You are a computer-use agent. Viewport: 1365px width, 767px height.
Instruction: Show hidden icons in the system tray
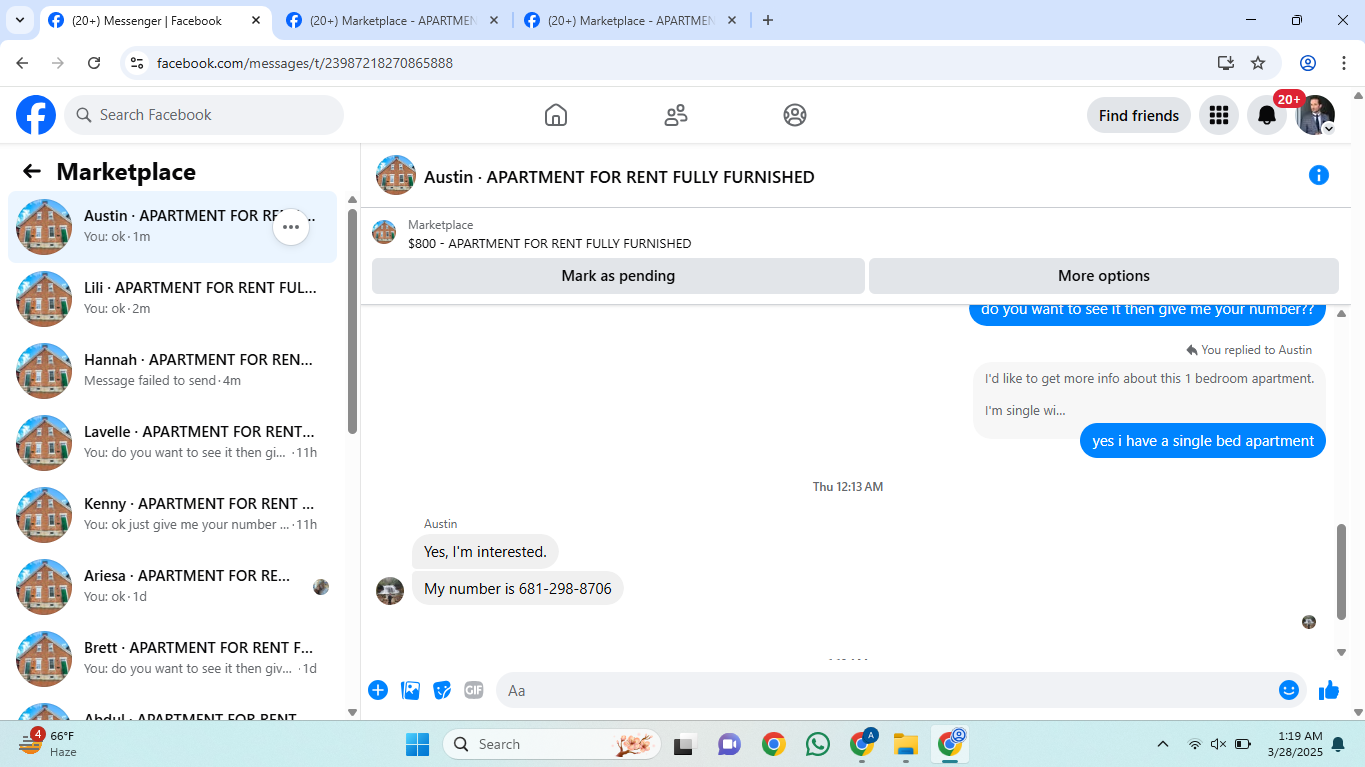pyautogui.click(x=1162, y=744)
